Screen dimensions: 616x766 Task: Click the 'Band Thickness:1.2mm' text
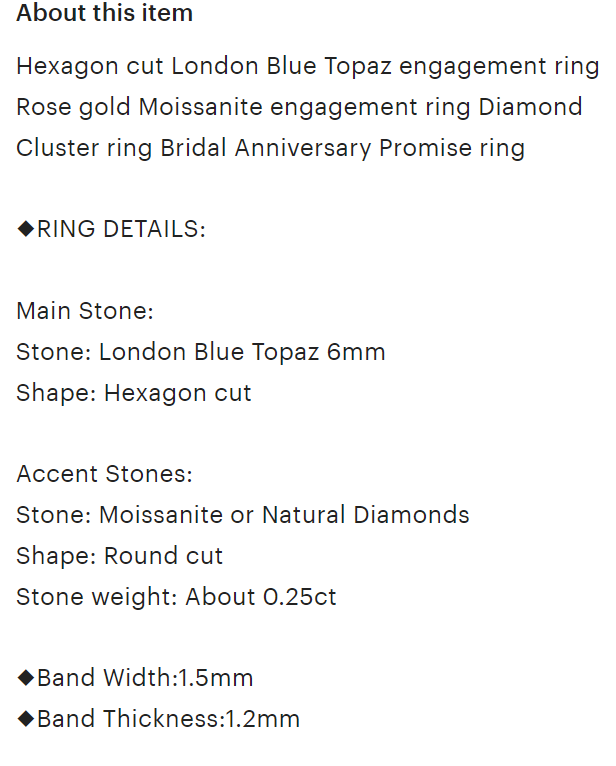tap(169, 719)
